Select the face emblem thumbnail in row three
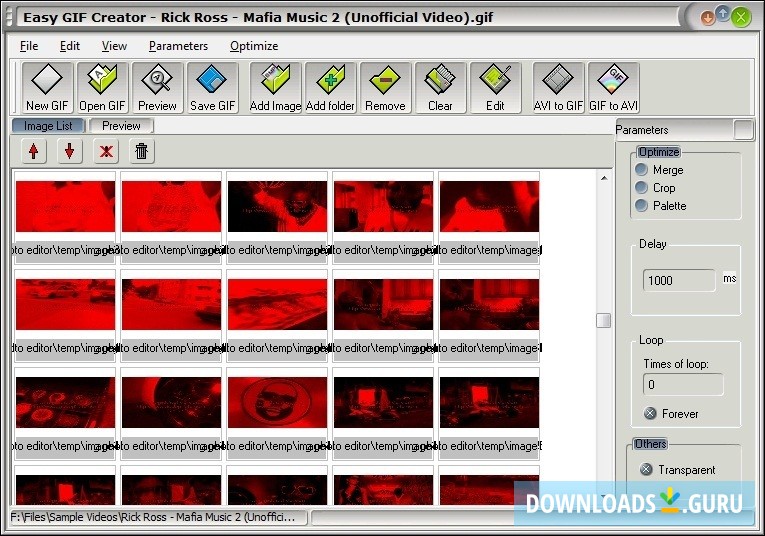The height and width of the screenshot is (536, 765). [277, 402]
